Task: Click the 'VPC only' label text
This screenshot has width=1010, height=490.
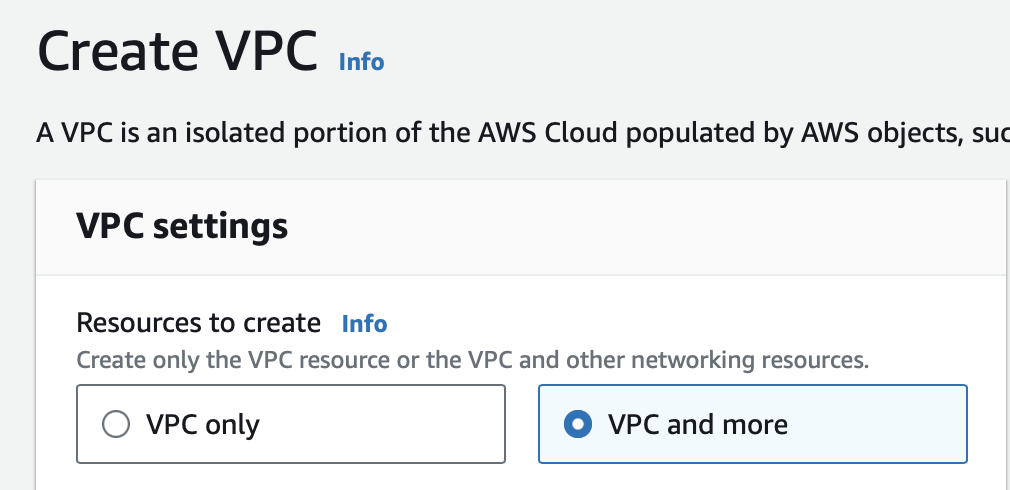Action: tap(203, 425)
